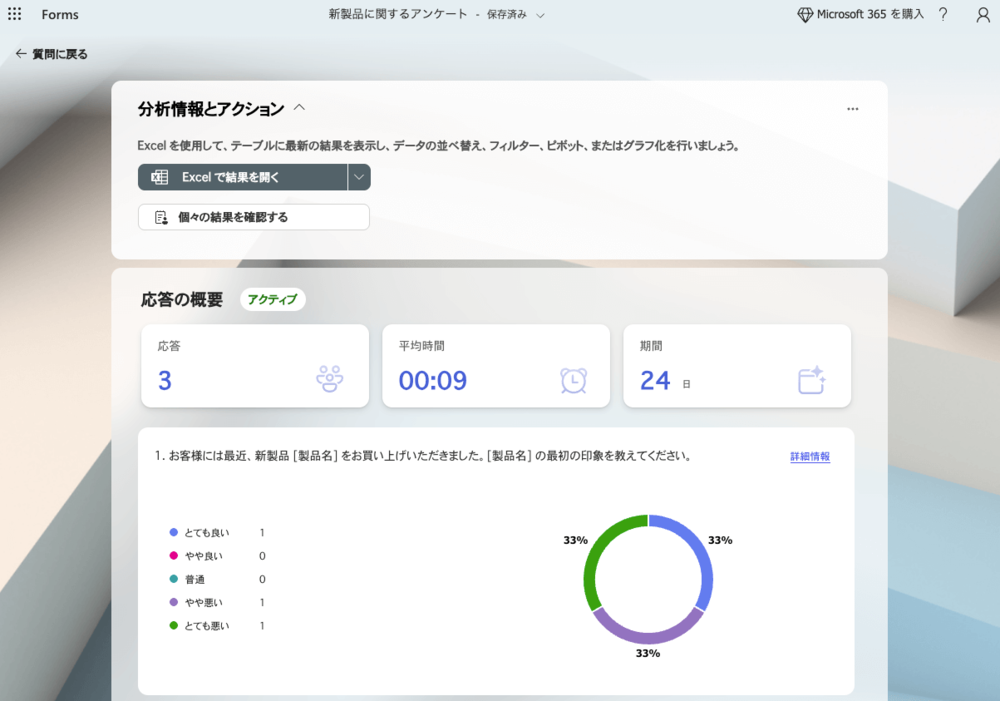Click the アクティブ status badge
The image size is (1000, 701).
click(272, 299)
